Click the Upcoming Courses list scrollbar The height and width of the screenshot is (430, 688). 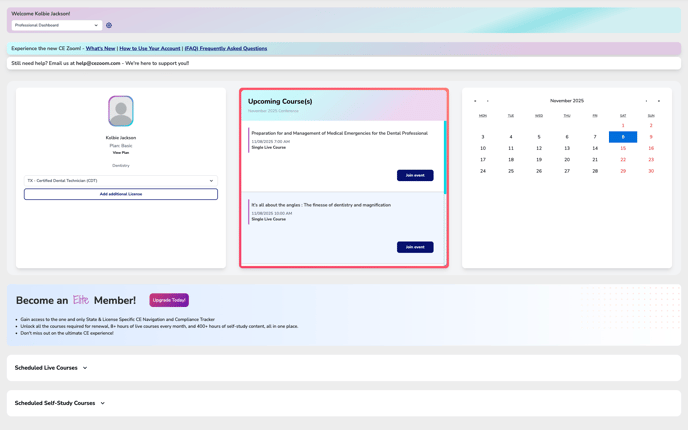click(x=445, y=158)
